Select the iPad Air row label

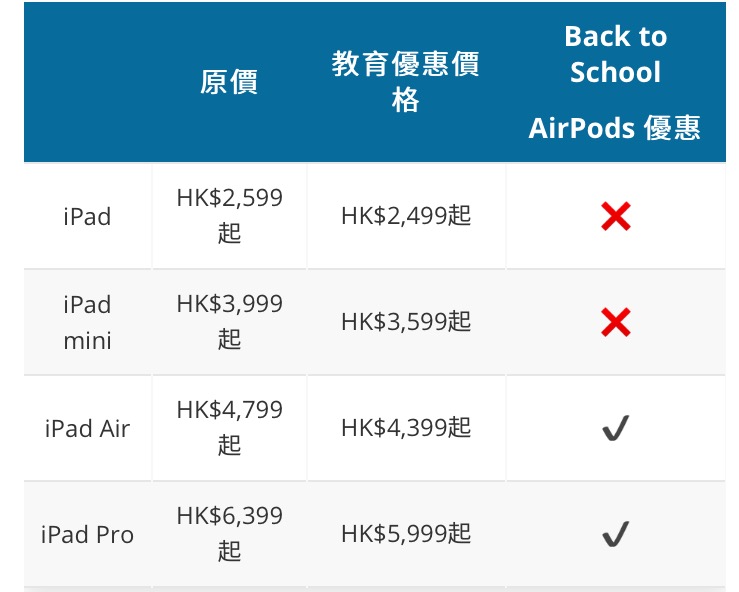(x=88, y=429)
